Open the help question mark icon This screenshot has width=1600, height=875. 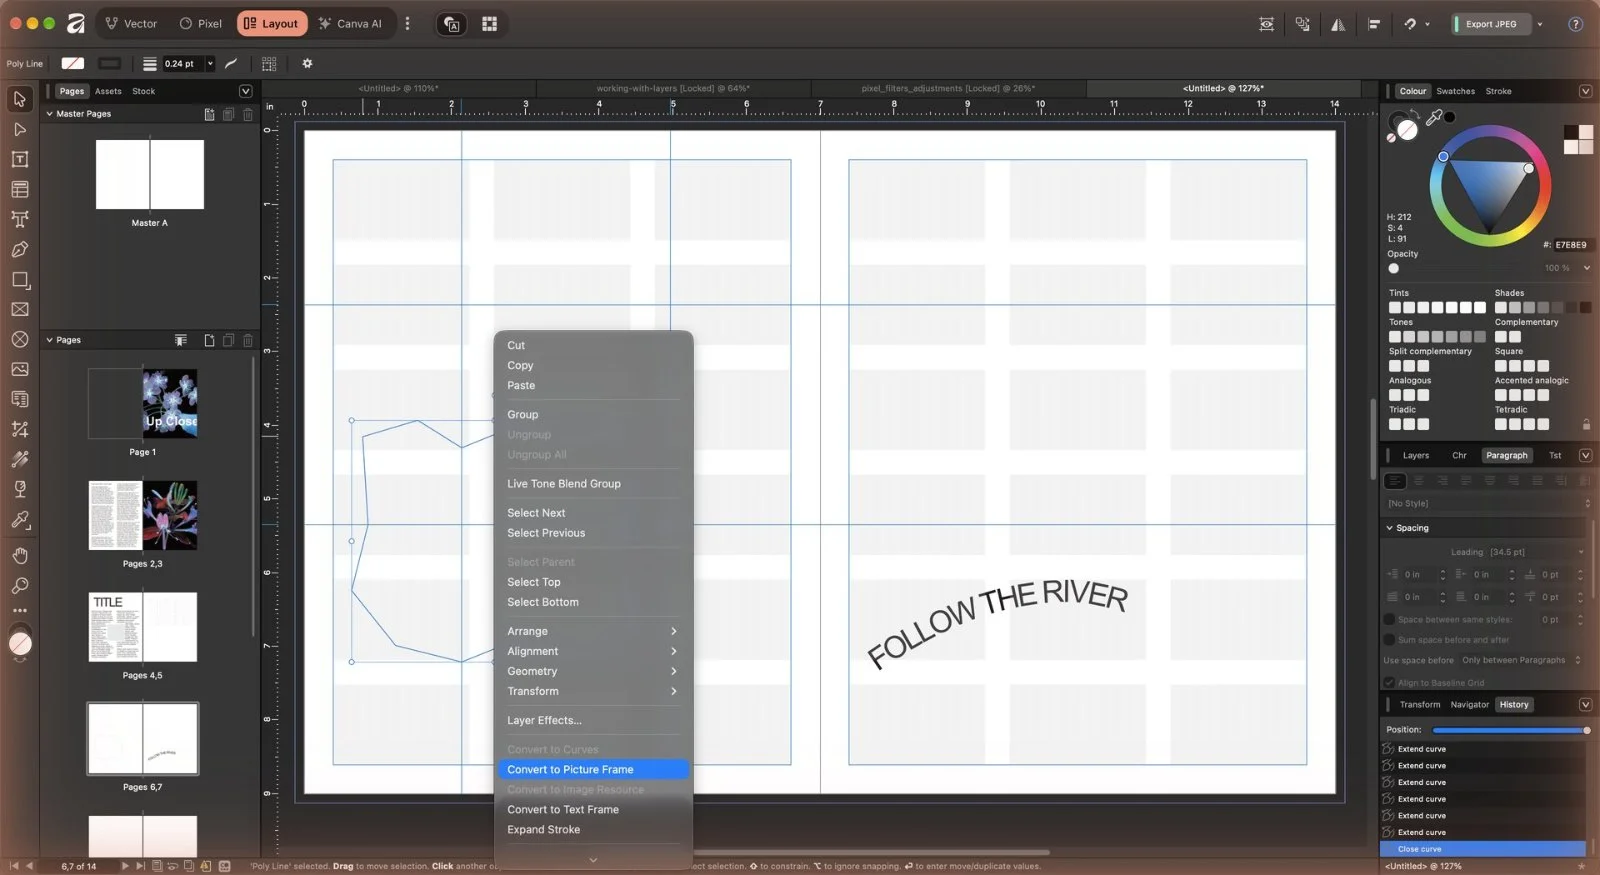[1575, 24]
